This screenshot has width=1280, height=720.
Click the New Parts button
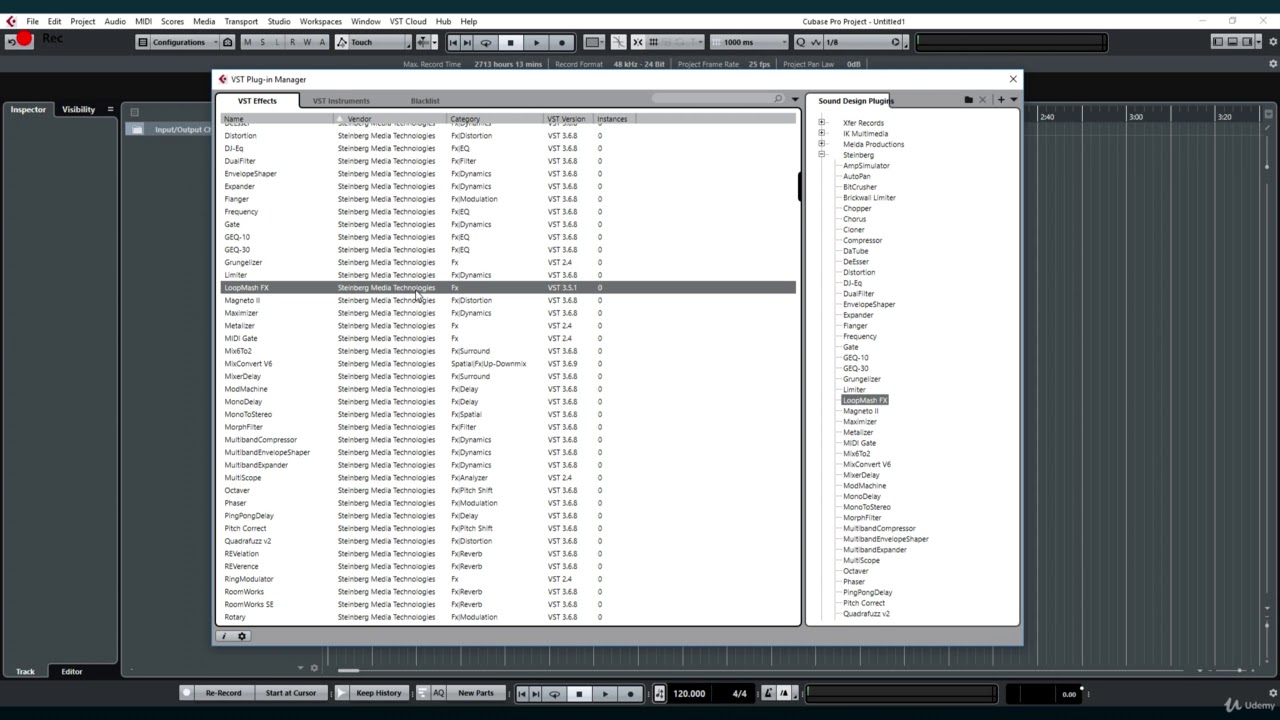[x=475, y=693]
